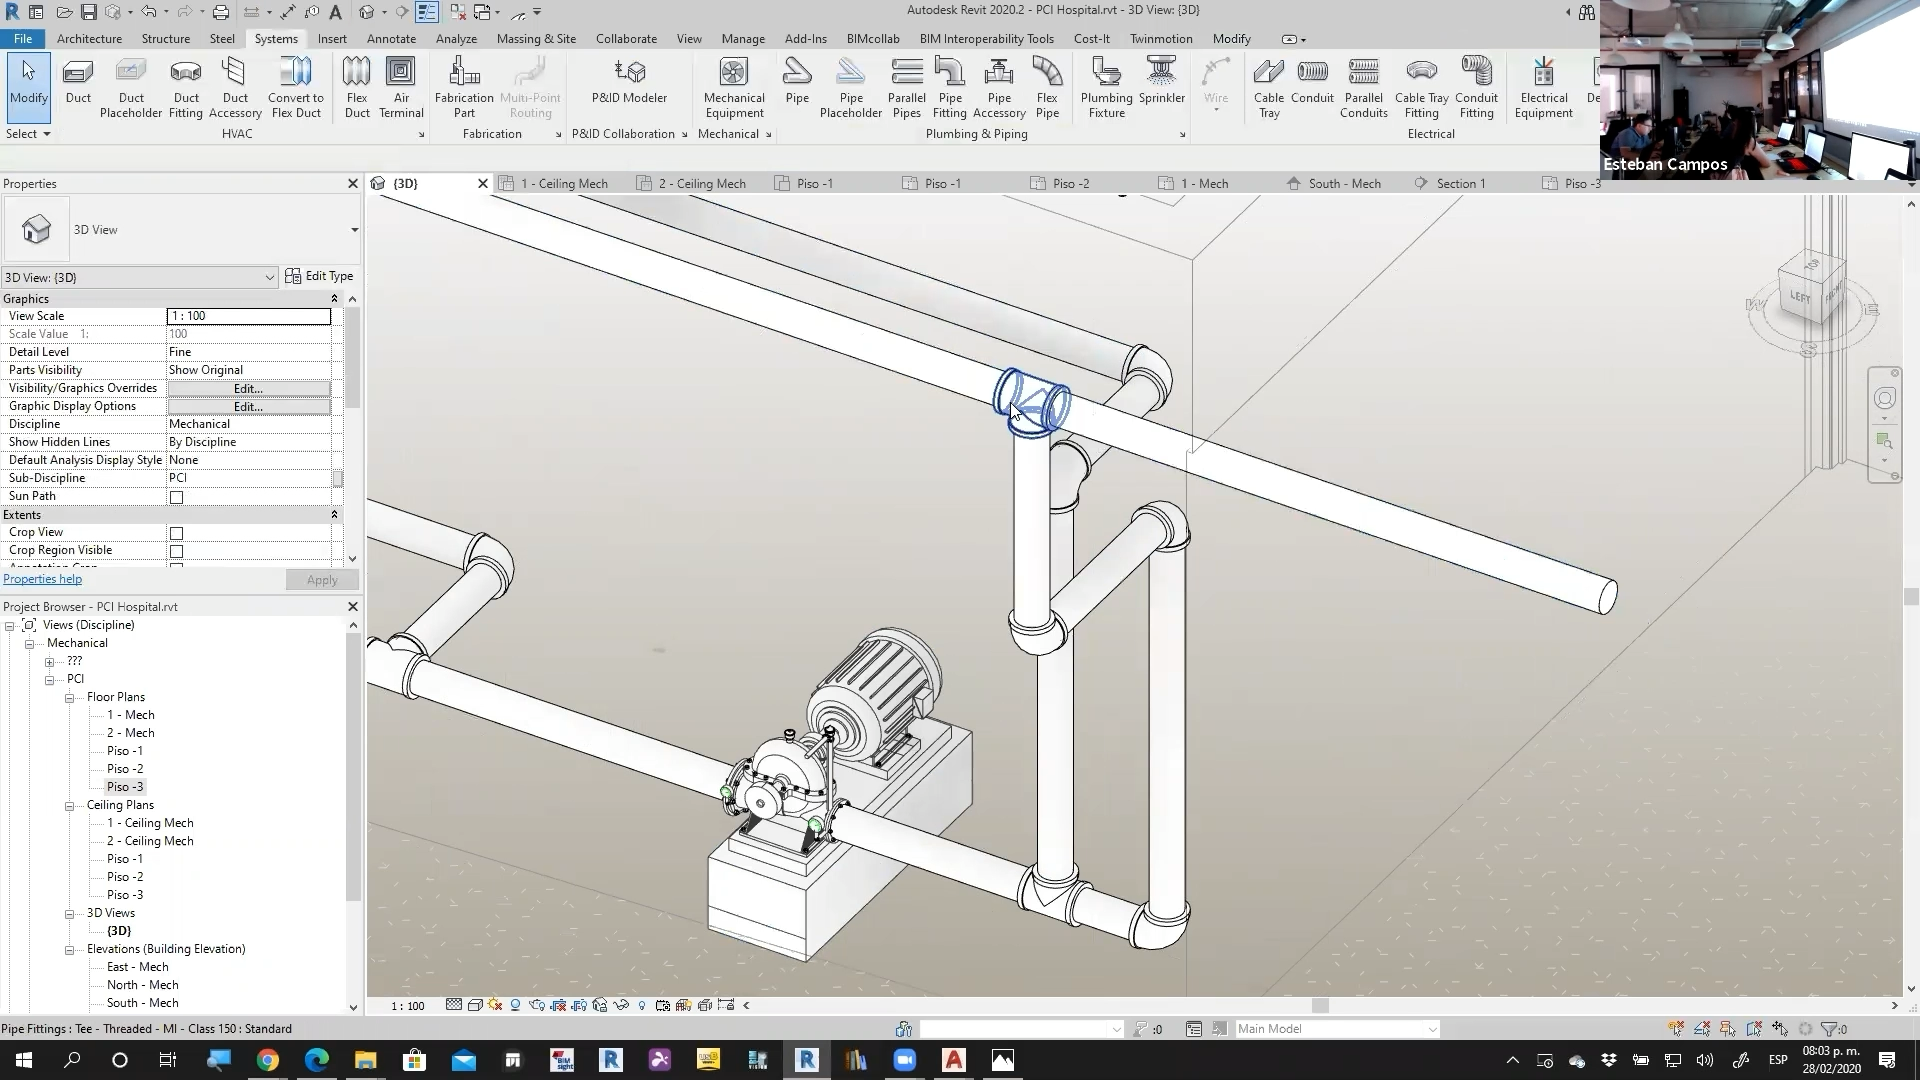Check the Crop Region Visible box
The width and height of the screenshot is (1920, 1080).
tap(177, 551)
